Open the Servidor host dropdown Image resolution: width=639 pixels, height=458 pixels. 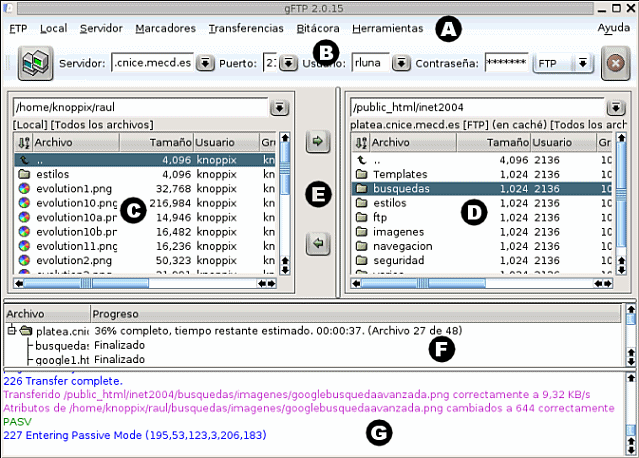tap(204, 64)
